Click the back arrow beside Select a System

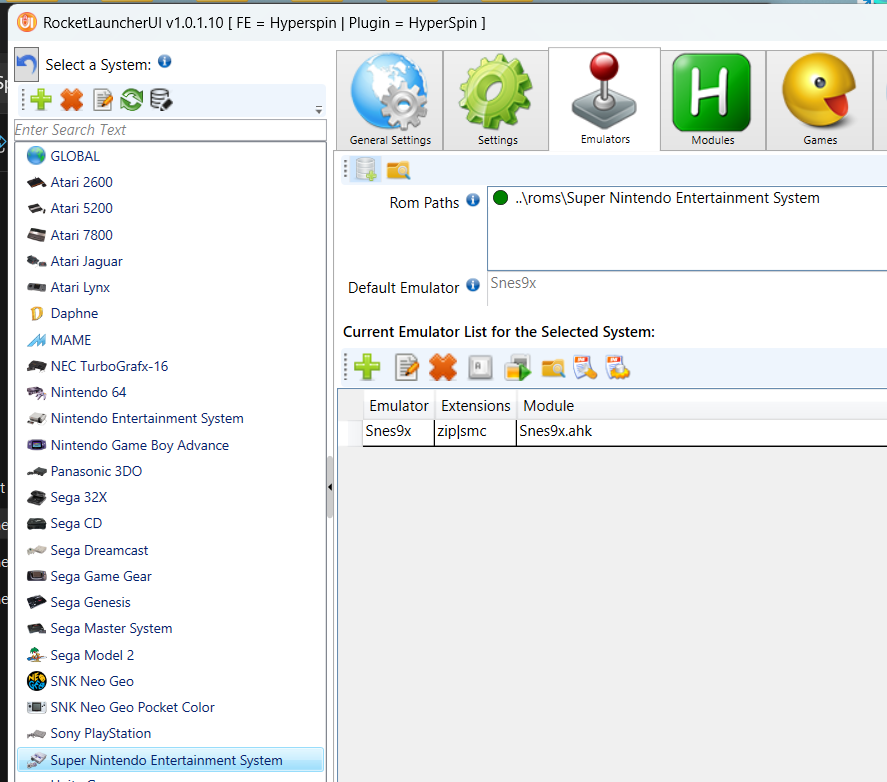pyautogui.click(x=27, y=65)
